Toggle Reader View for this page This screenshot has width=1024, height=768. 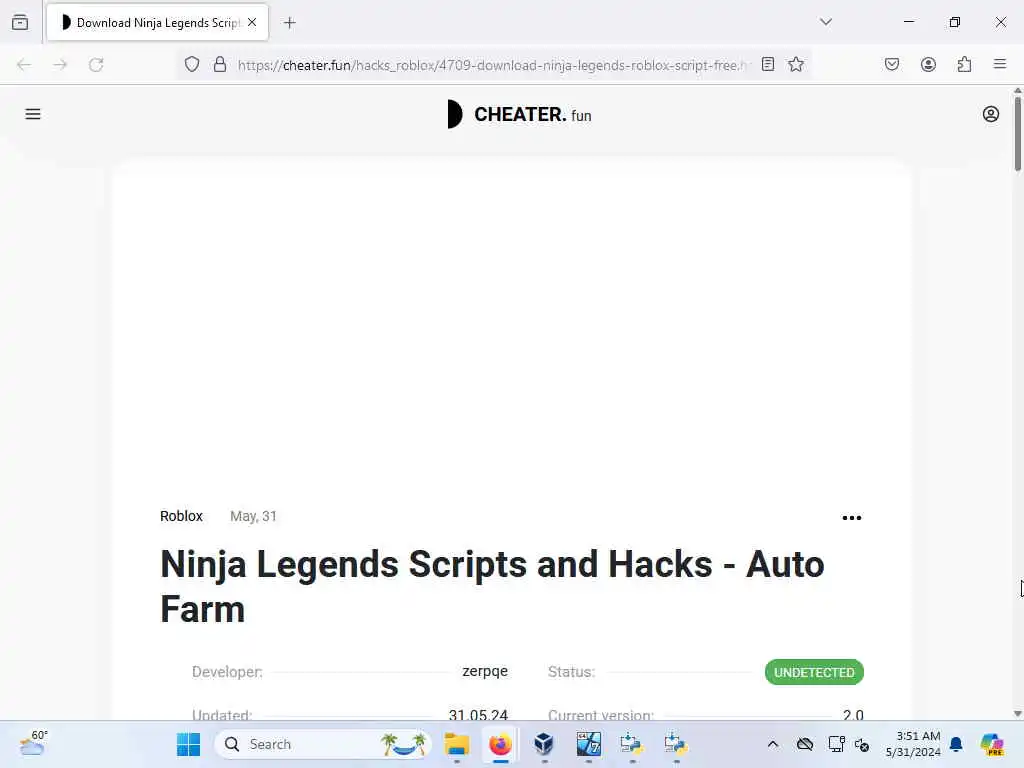[x=768, y=64]
